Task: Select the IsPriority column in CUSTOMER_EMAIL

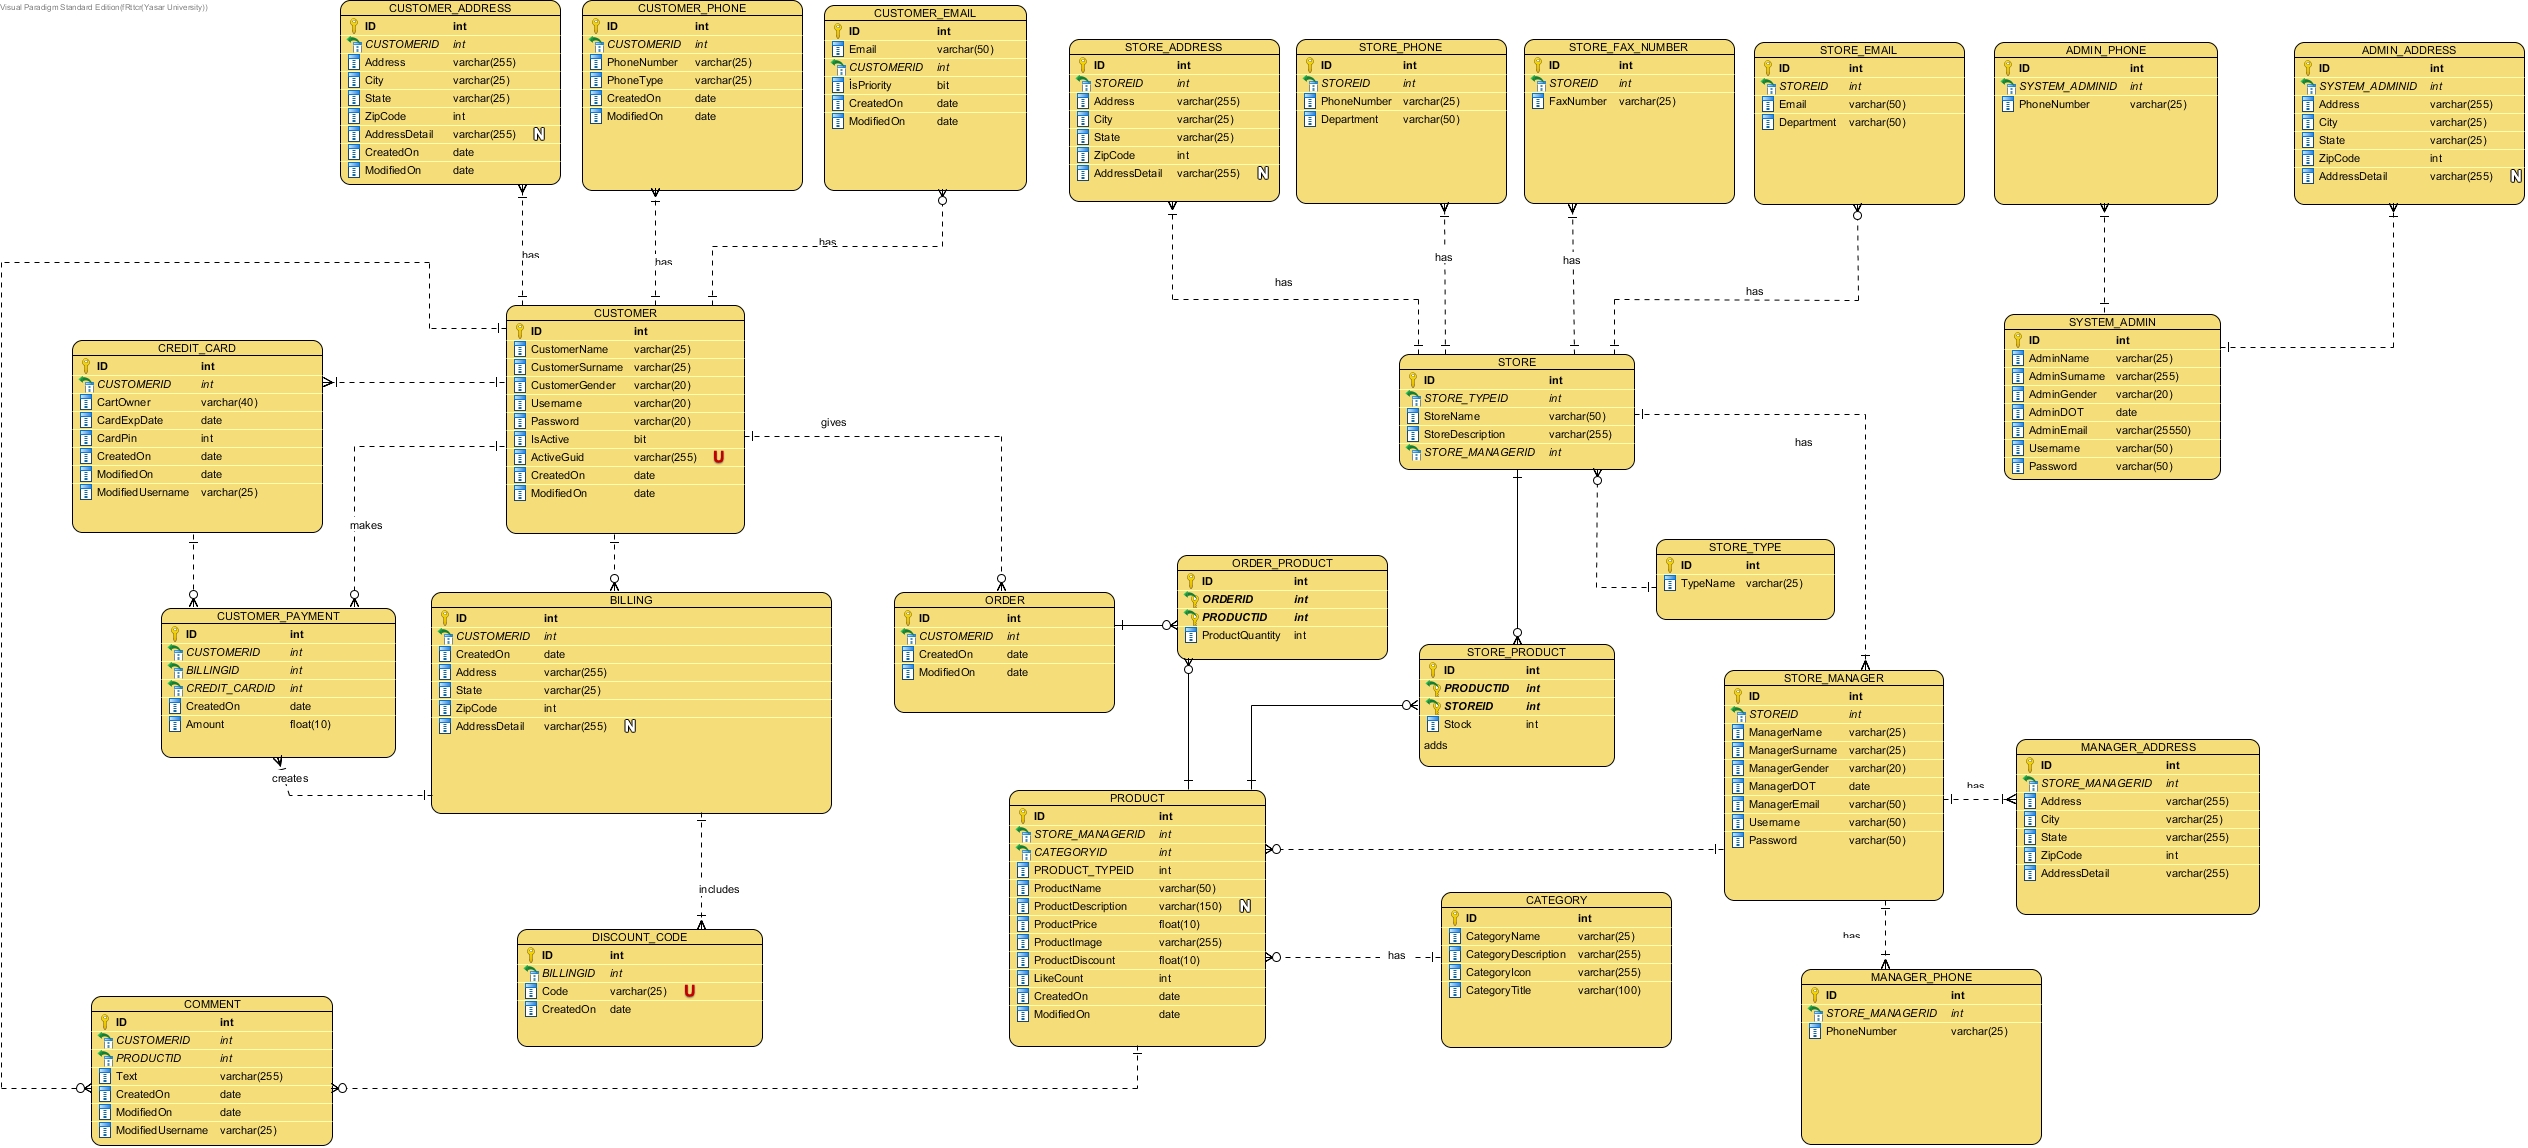Action: coord(925,85)
